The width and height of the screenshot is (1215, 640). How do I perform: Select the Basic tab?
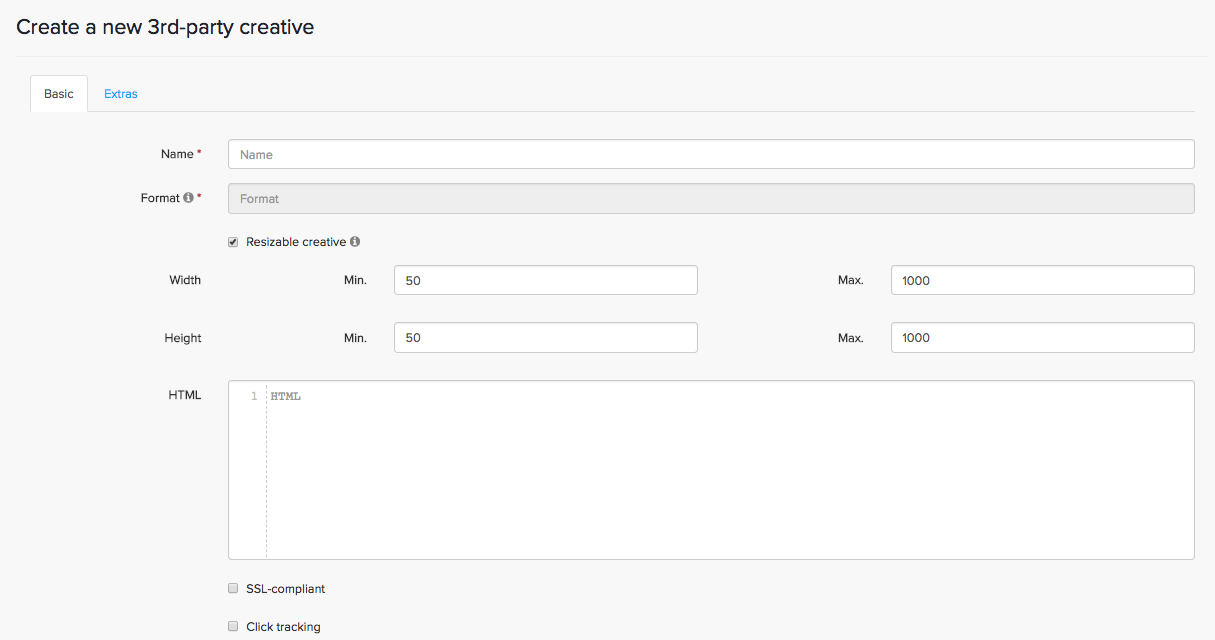pos(59,94)
